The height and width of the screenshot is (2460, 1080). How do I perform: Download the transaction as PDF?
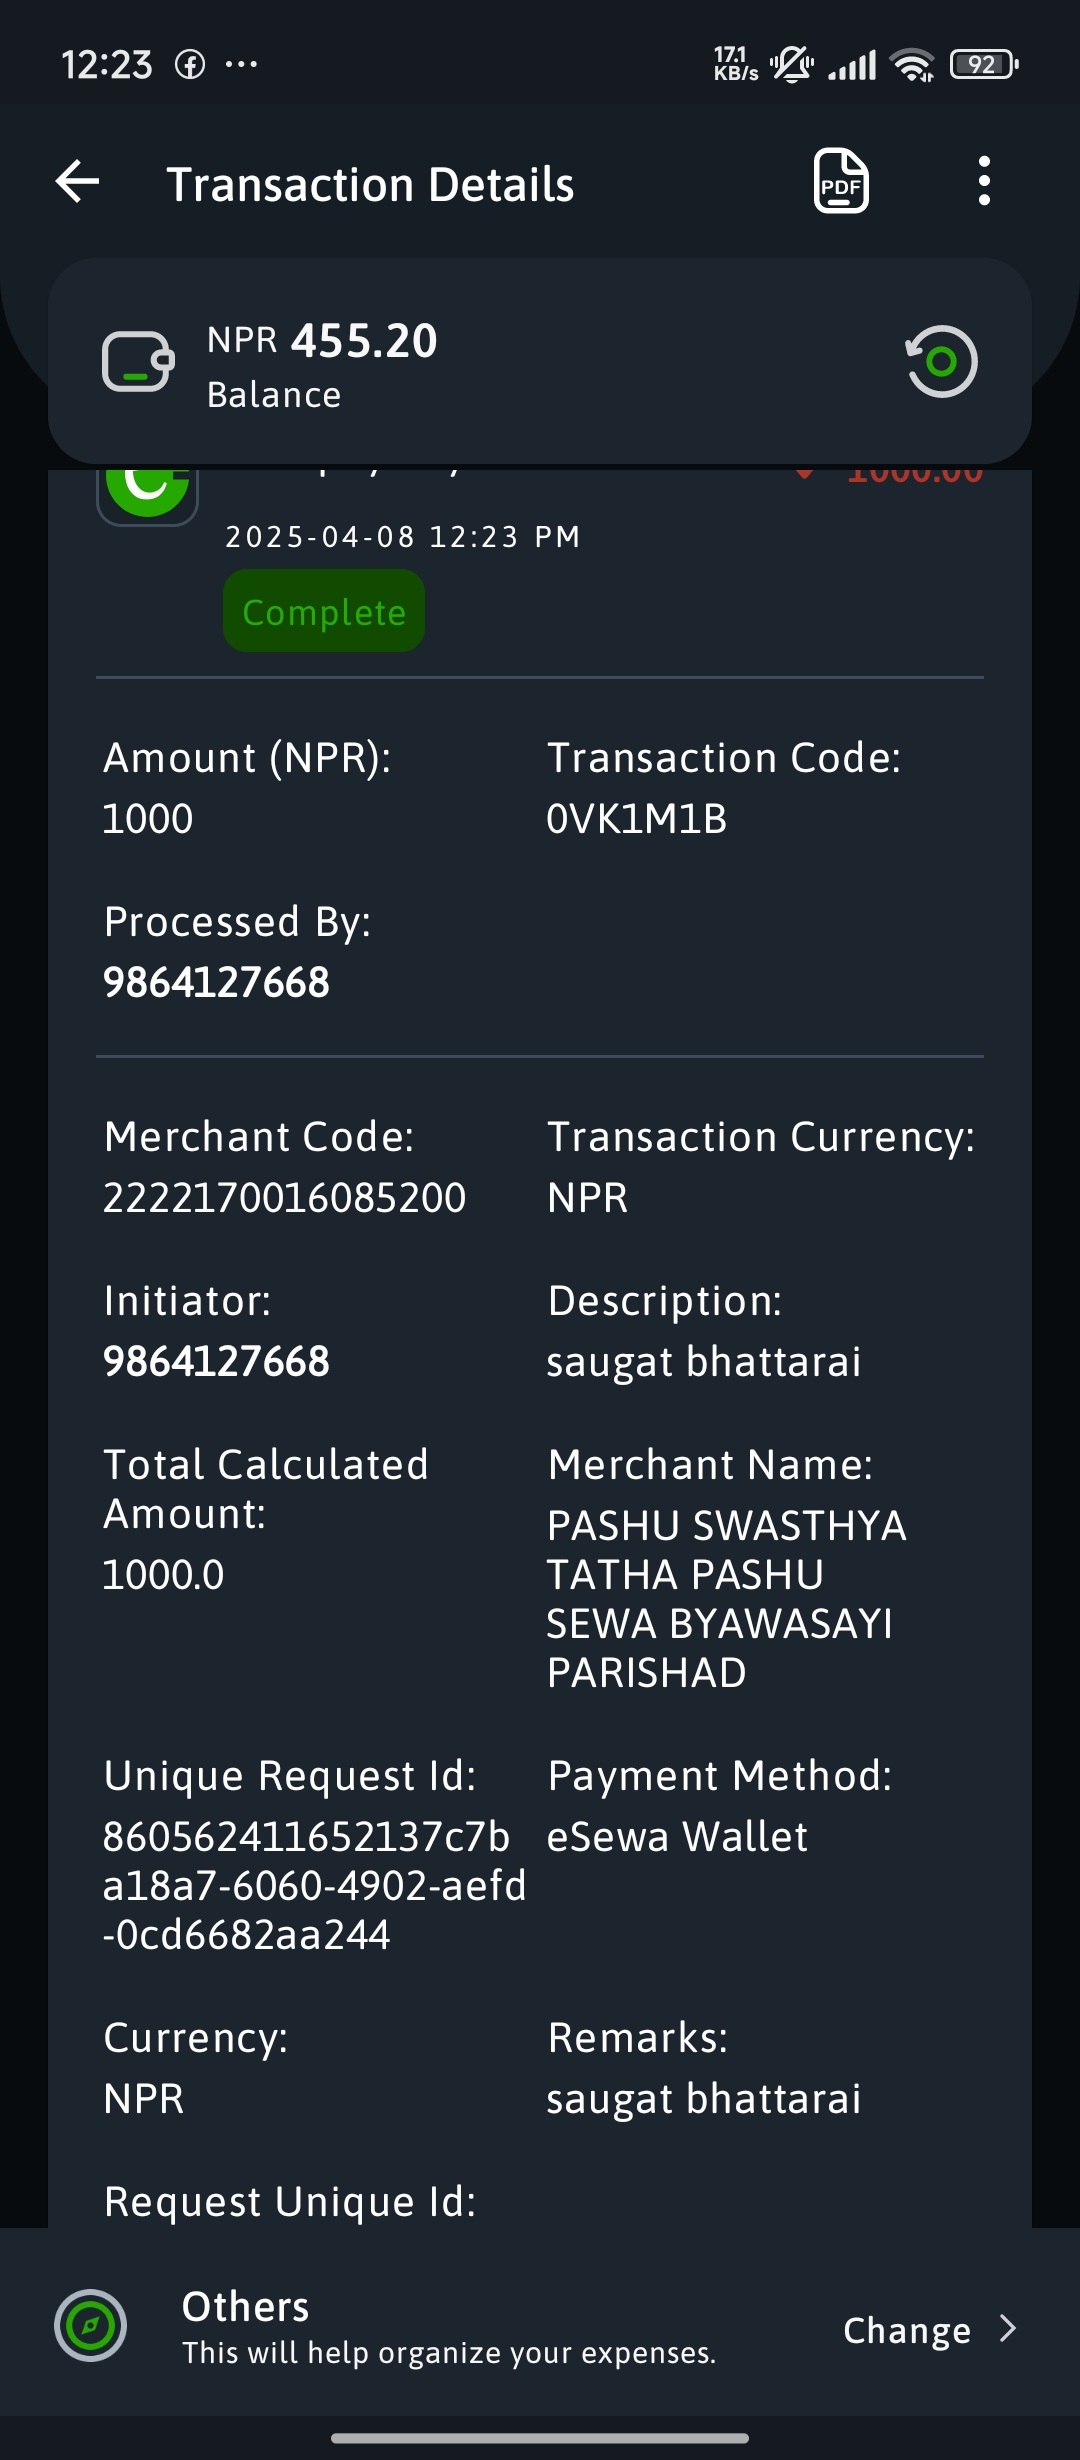tap(841, 181)
